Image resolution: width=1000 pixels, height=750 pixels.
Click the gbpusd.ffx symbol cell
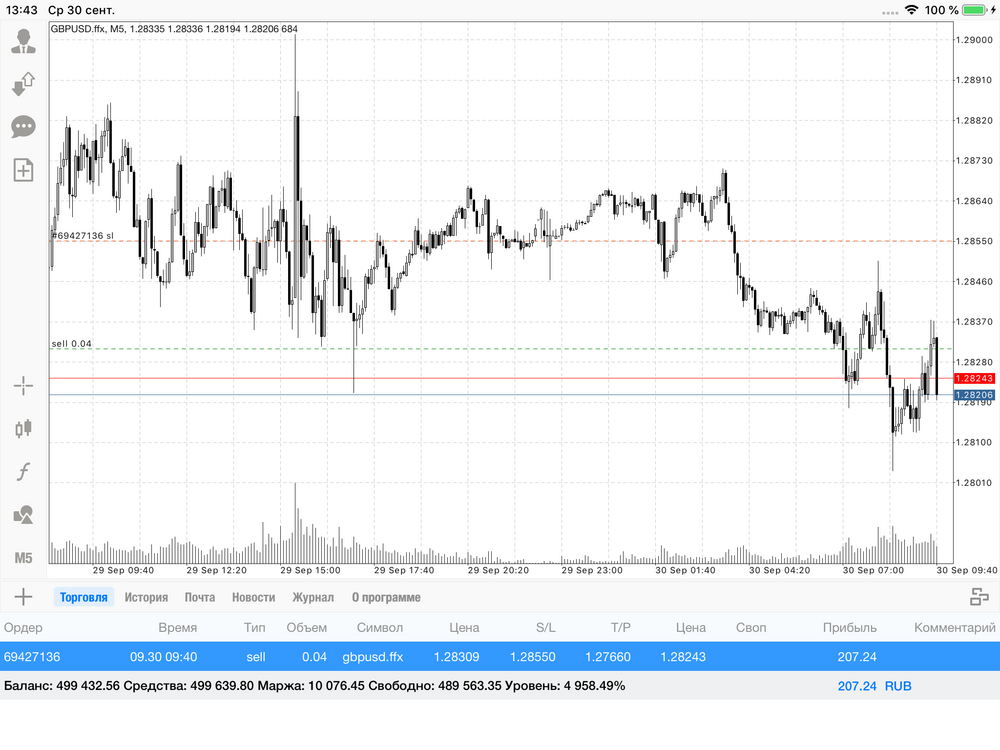[372, 657]
